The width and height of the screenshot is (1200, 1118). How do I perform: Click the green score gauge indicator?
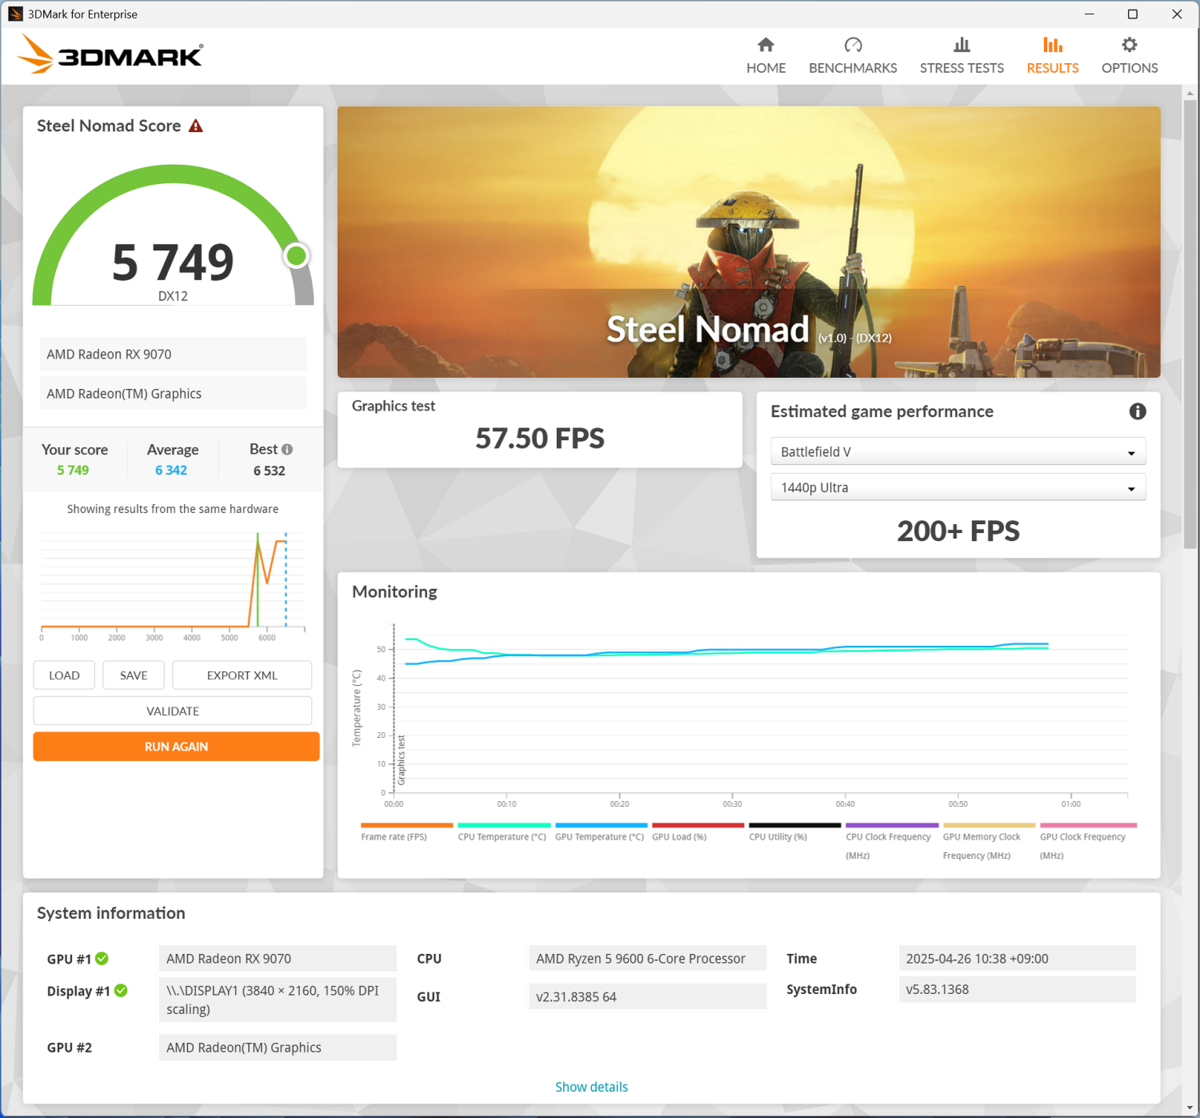296,256
